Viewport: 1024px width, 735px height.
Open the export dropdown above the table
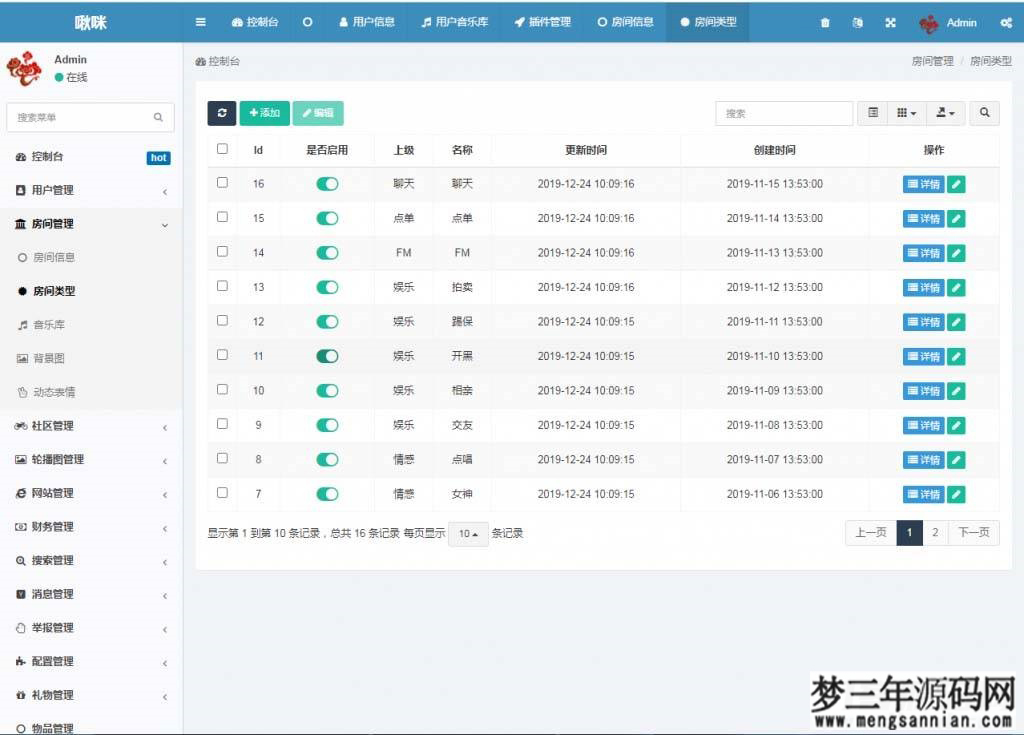[x=944, y=113]
